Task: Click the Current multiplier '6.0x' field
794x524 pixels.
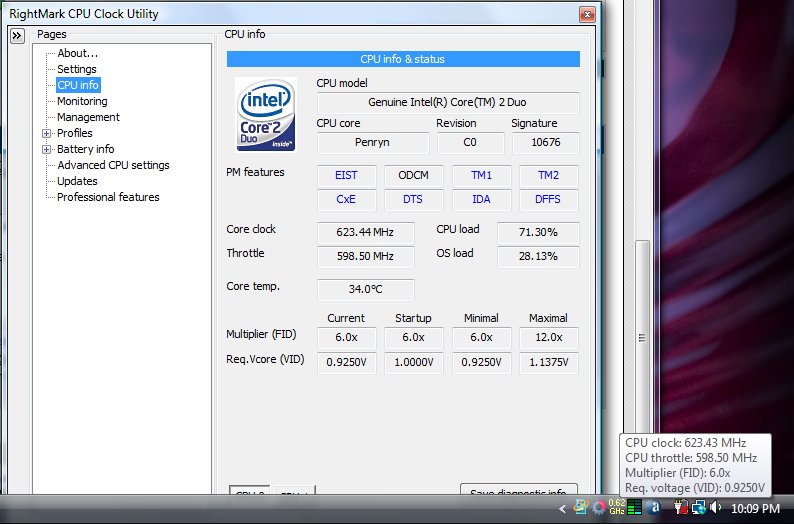Action: [x=346, y=338]
